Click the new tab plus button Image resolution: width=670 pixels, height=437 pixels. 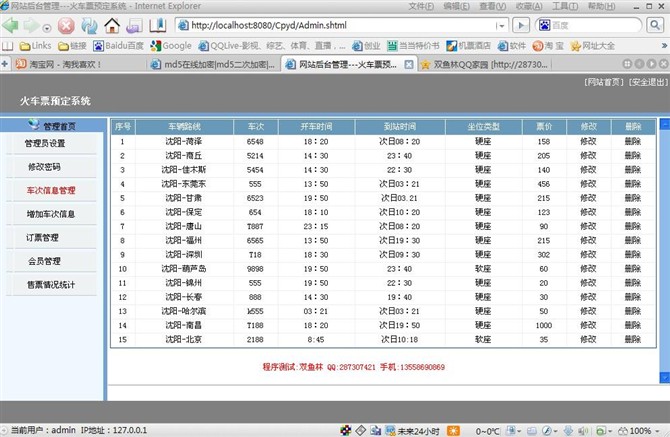click(x=4, y=64)
